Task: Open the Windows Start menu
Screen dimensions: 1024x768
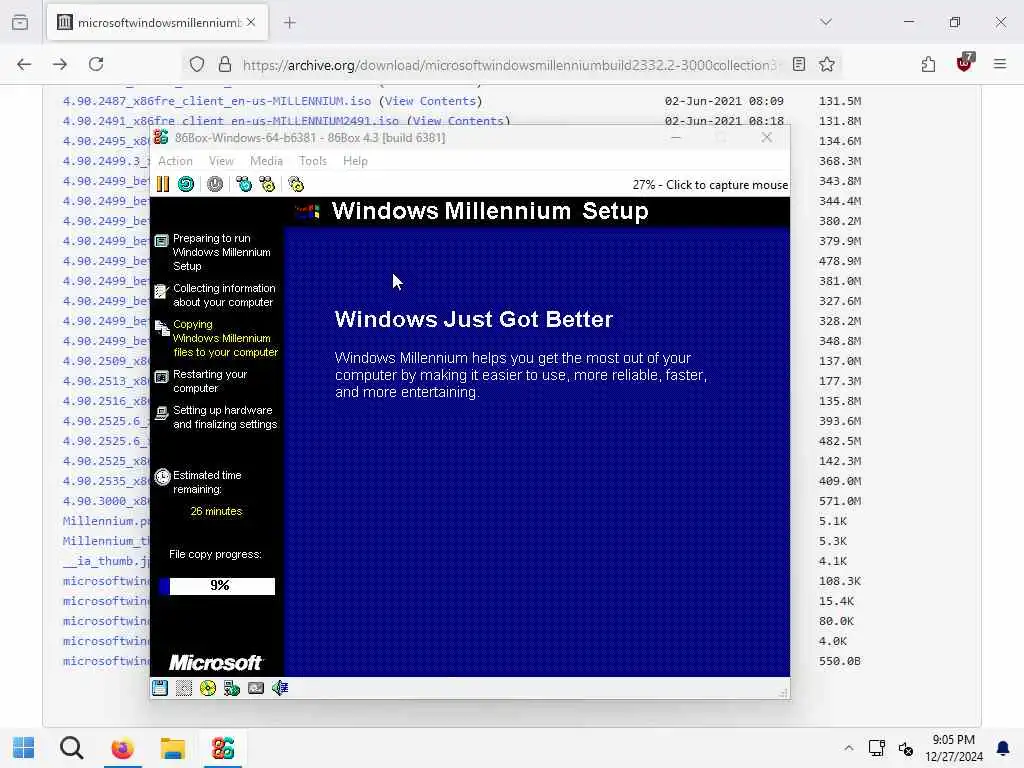Action: coord(24,748)
